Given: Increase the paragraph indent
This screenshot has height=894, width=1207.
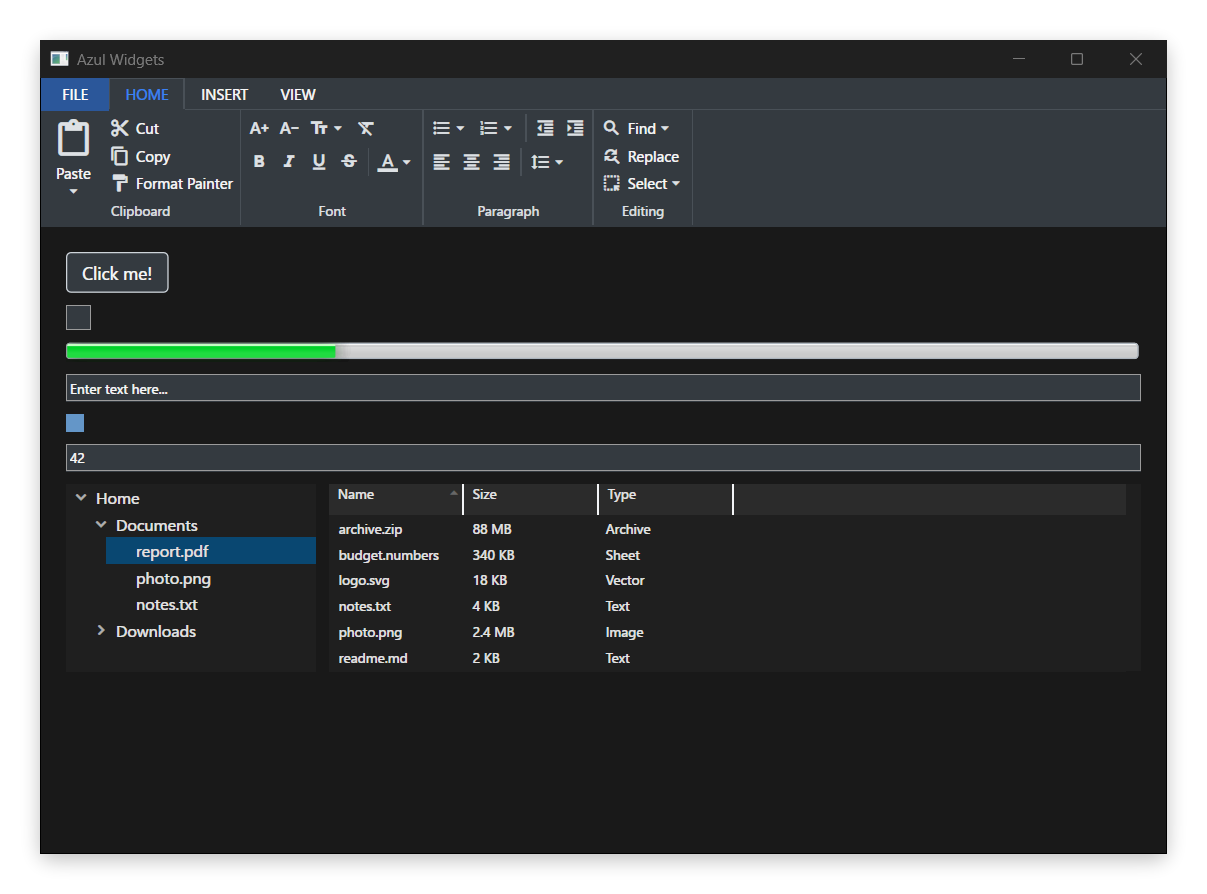Looking at the screenshot, I should point(575,128).
